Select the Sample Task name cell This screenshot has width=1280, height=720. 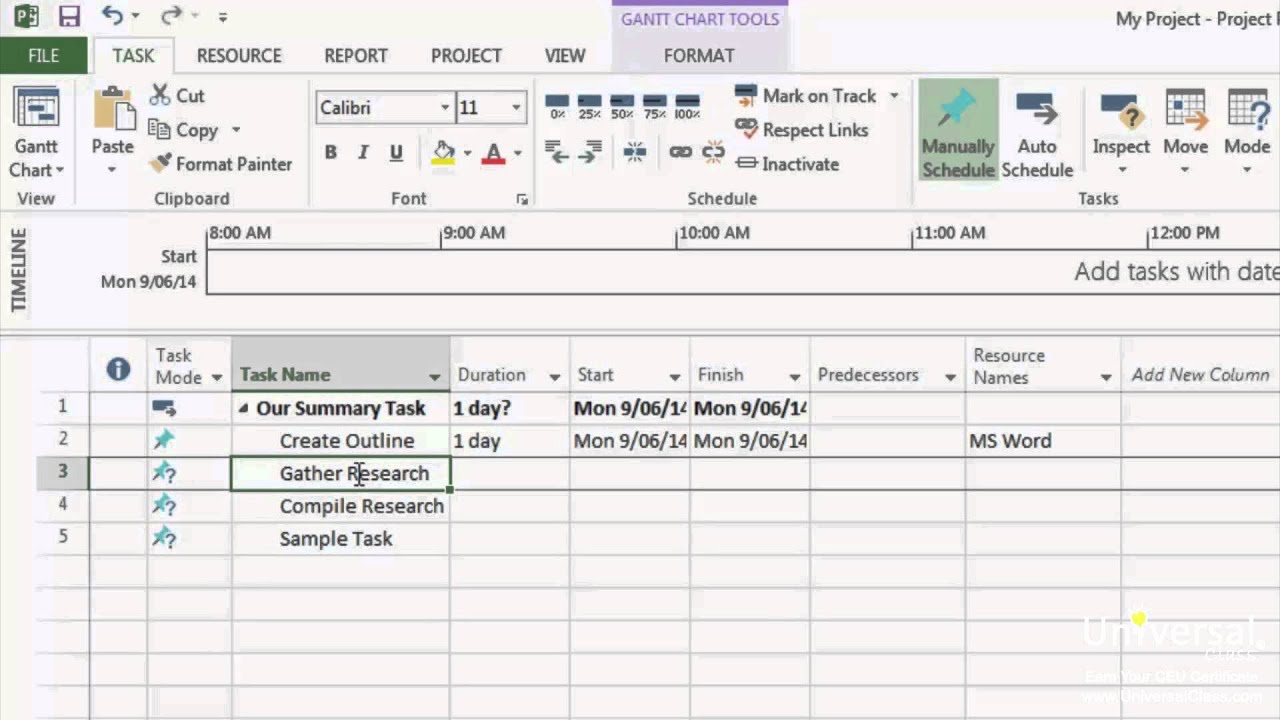[341, 539]
